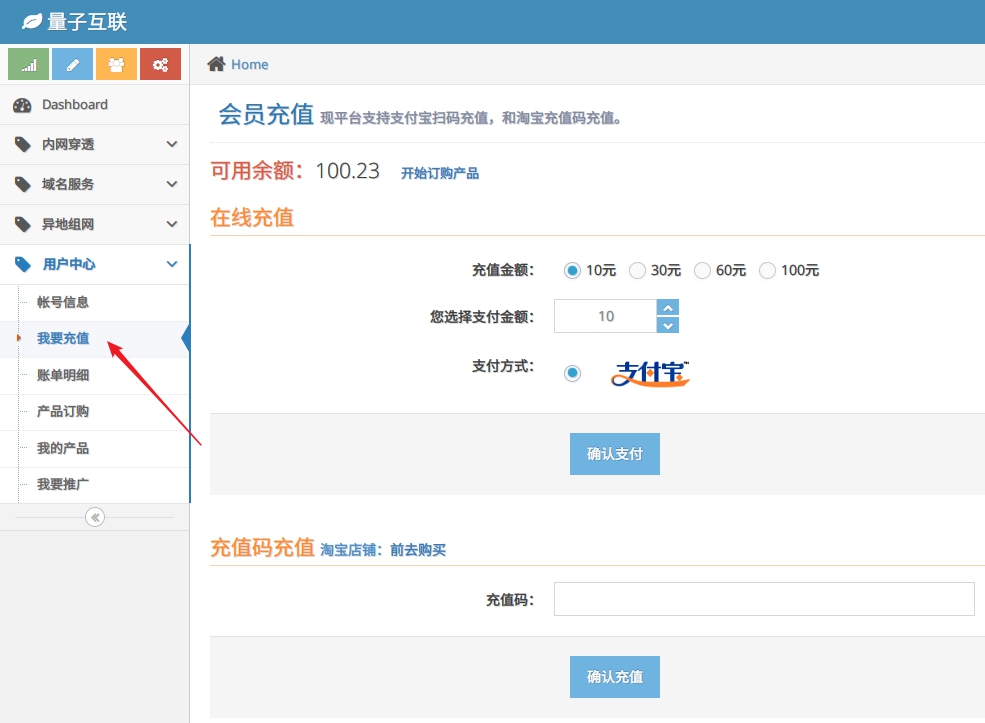
Task: Select Alipay as payment method
Action: [x=572, y=373]
